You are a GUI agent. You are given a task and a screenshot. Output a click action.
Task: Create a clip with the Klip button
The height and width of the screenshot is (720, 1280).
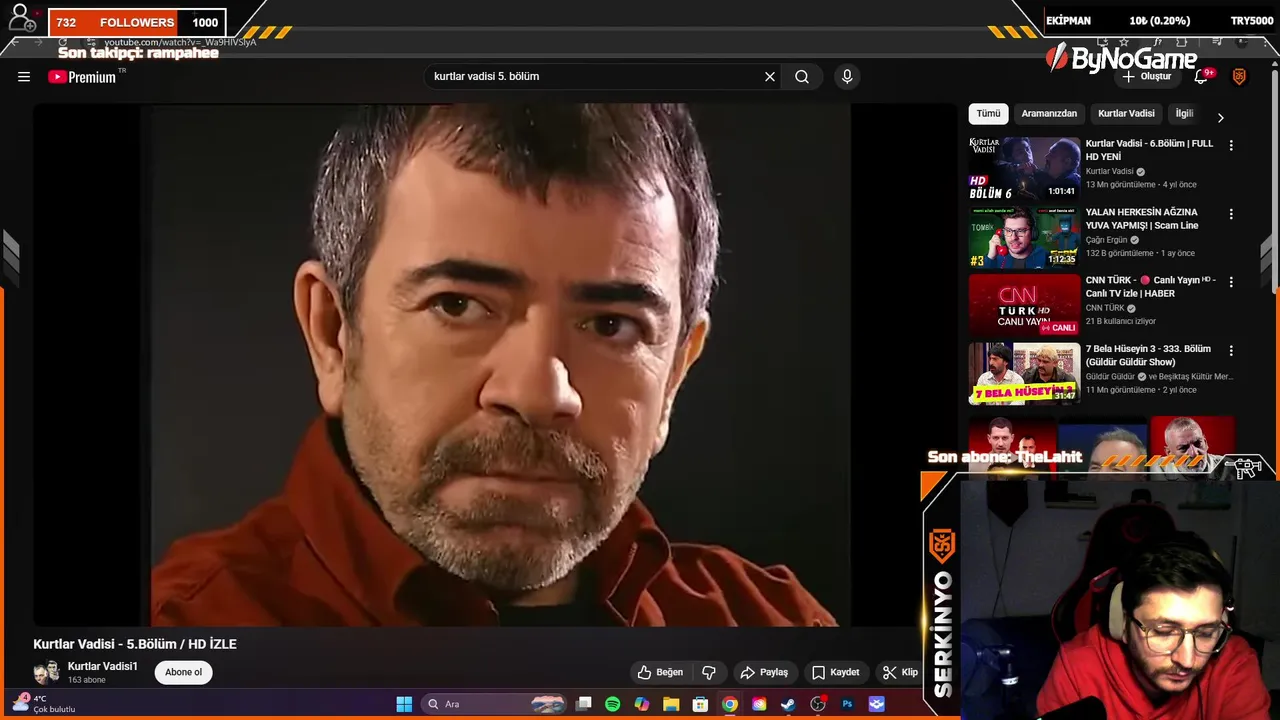pos(900,673)
